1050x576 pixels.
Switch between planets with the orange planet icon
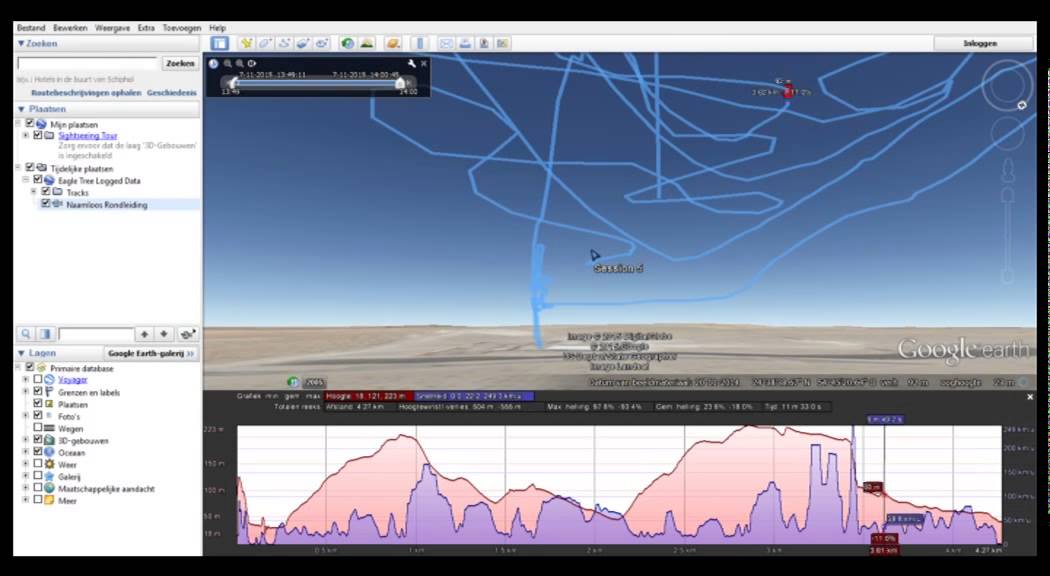pyautogui.click(x=393, y=44)
